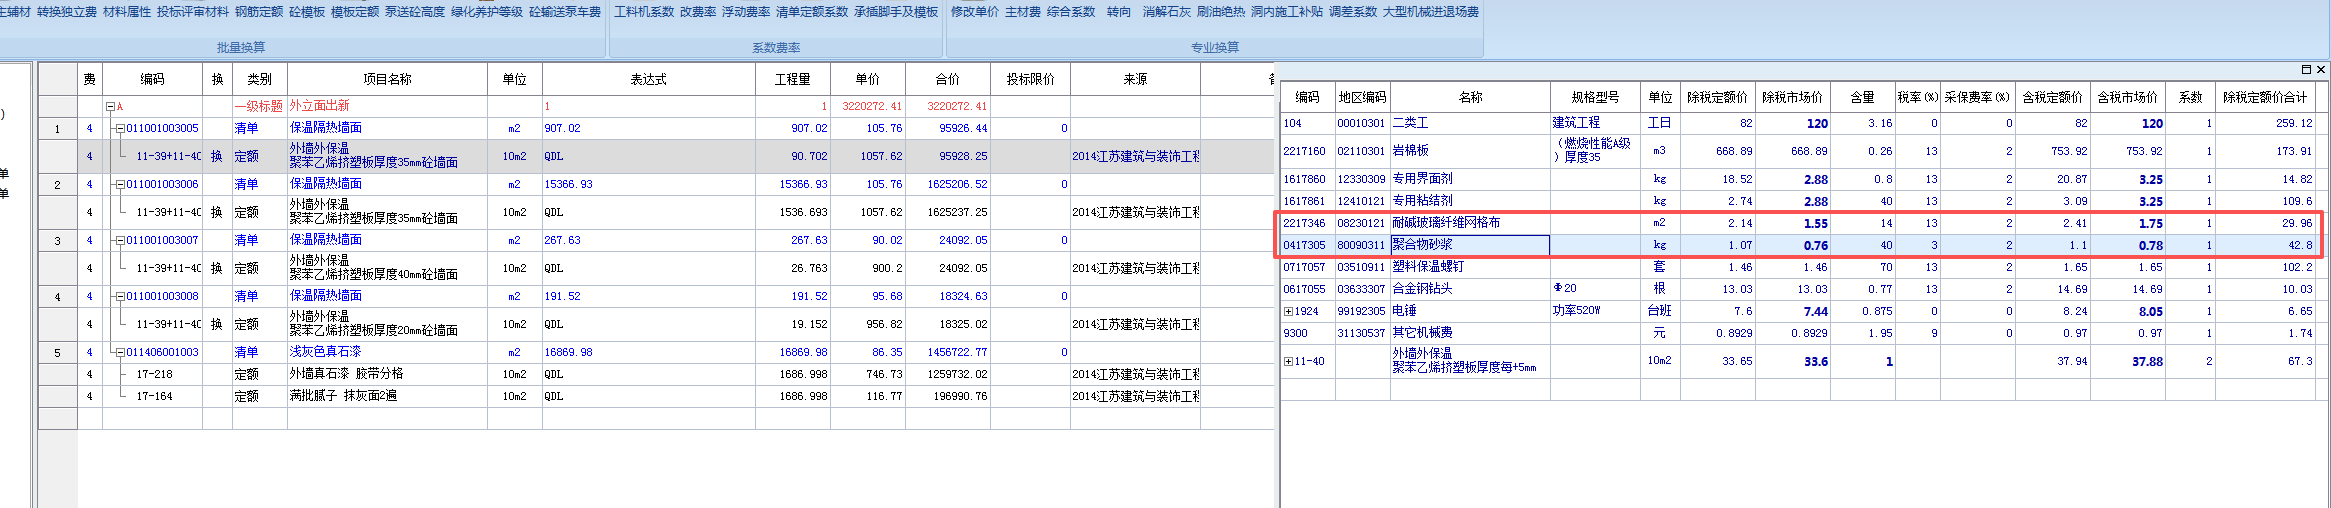
Task: Select the 专用粘结剂 material row
Action: [x=1803, y=201]
